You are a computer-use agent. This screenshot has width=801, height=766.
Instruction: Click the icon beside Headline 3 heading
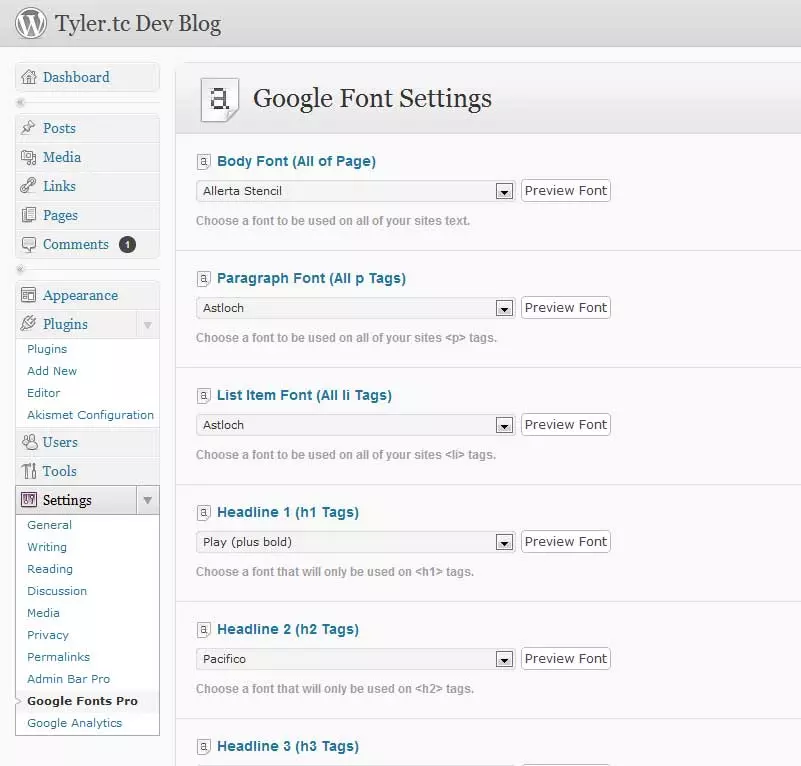(x=203, y=747)
